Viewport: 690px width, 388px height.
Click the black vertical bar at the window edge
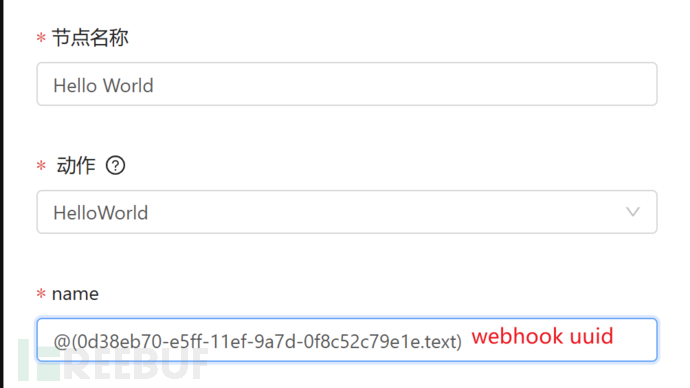2,194
